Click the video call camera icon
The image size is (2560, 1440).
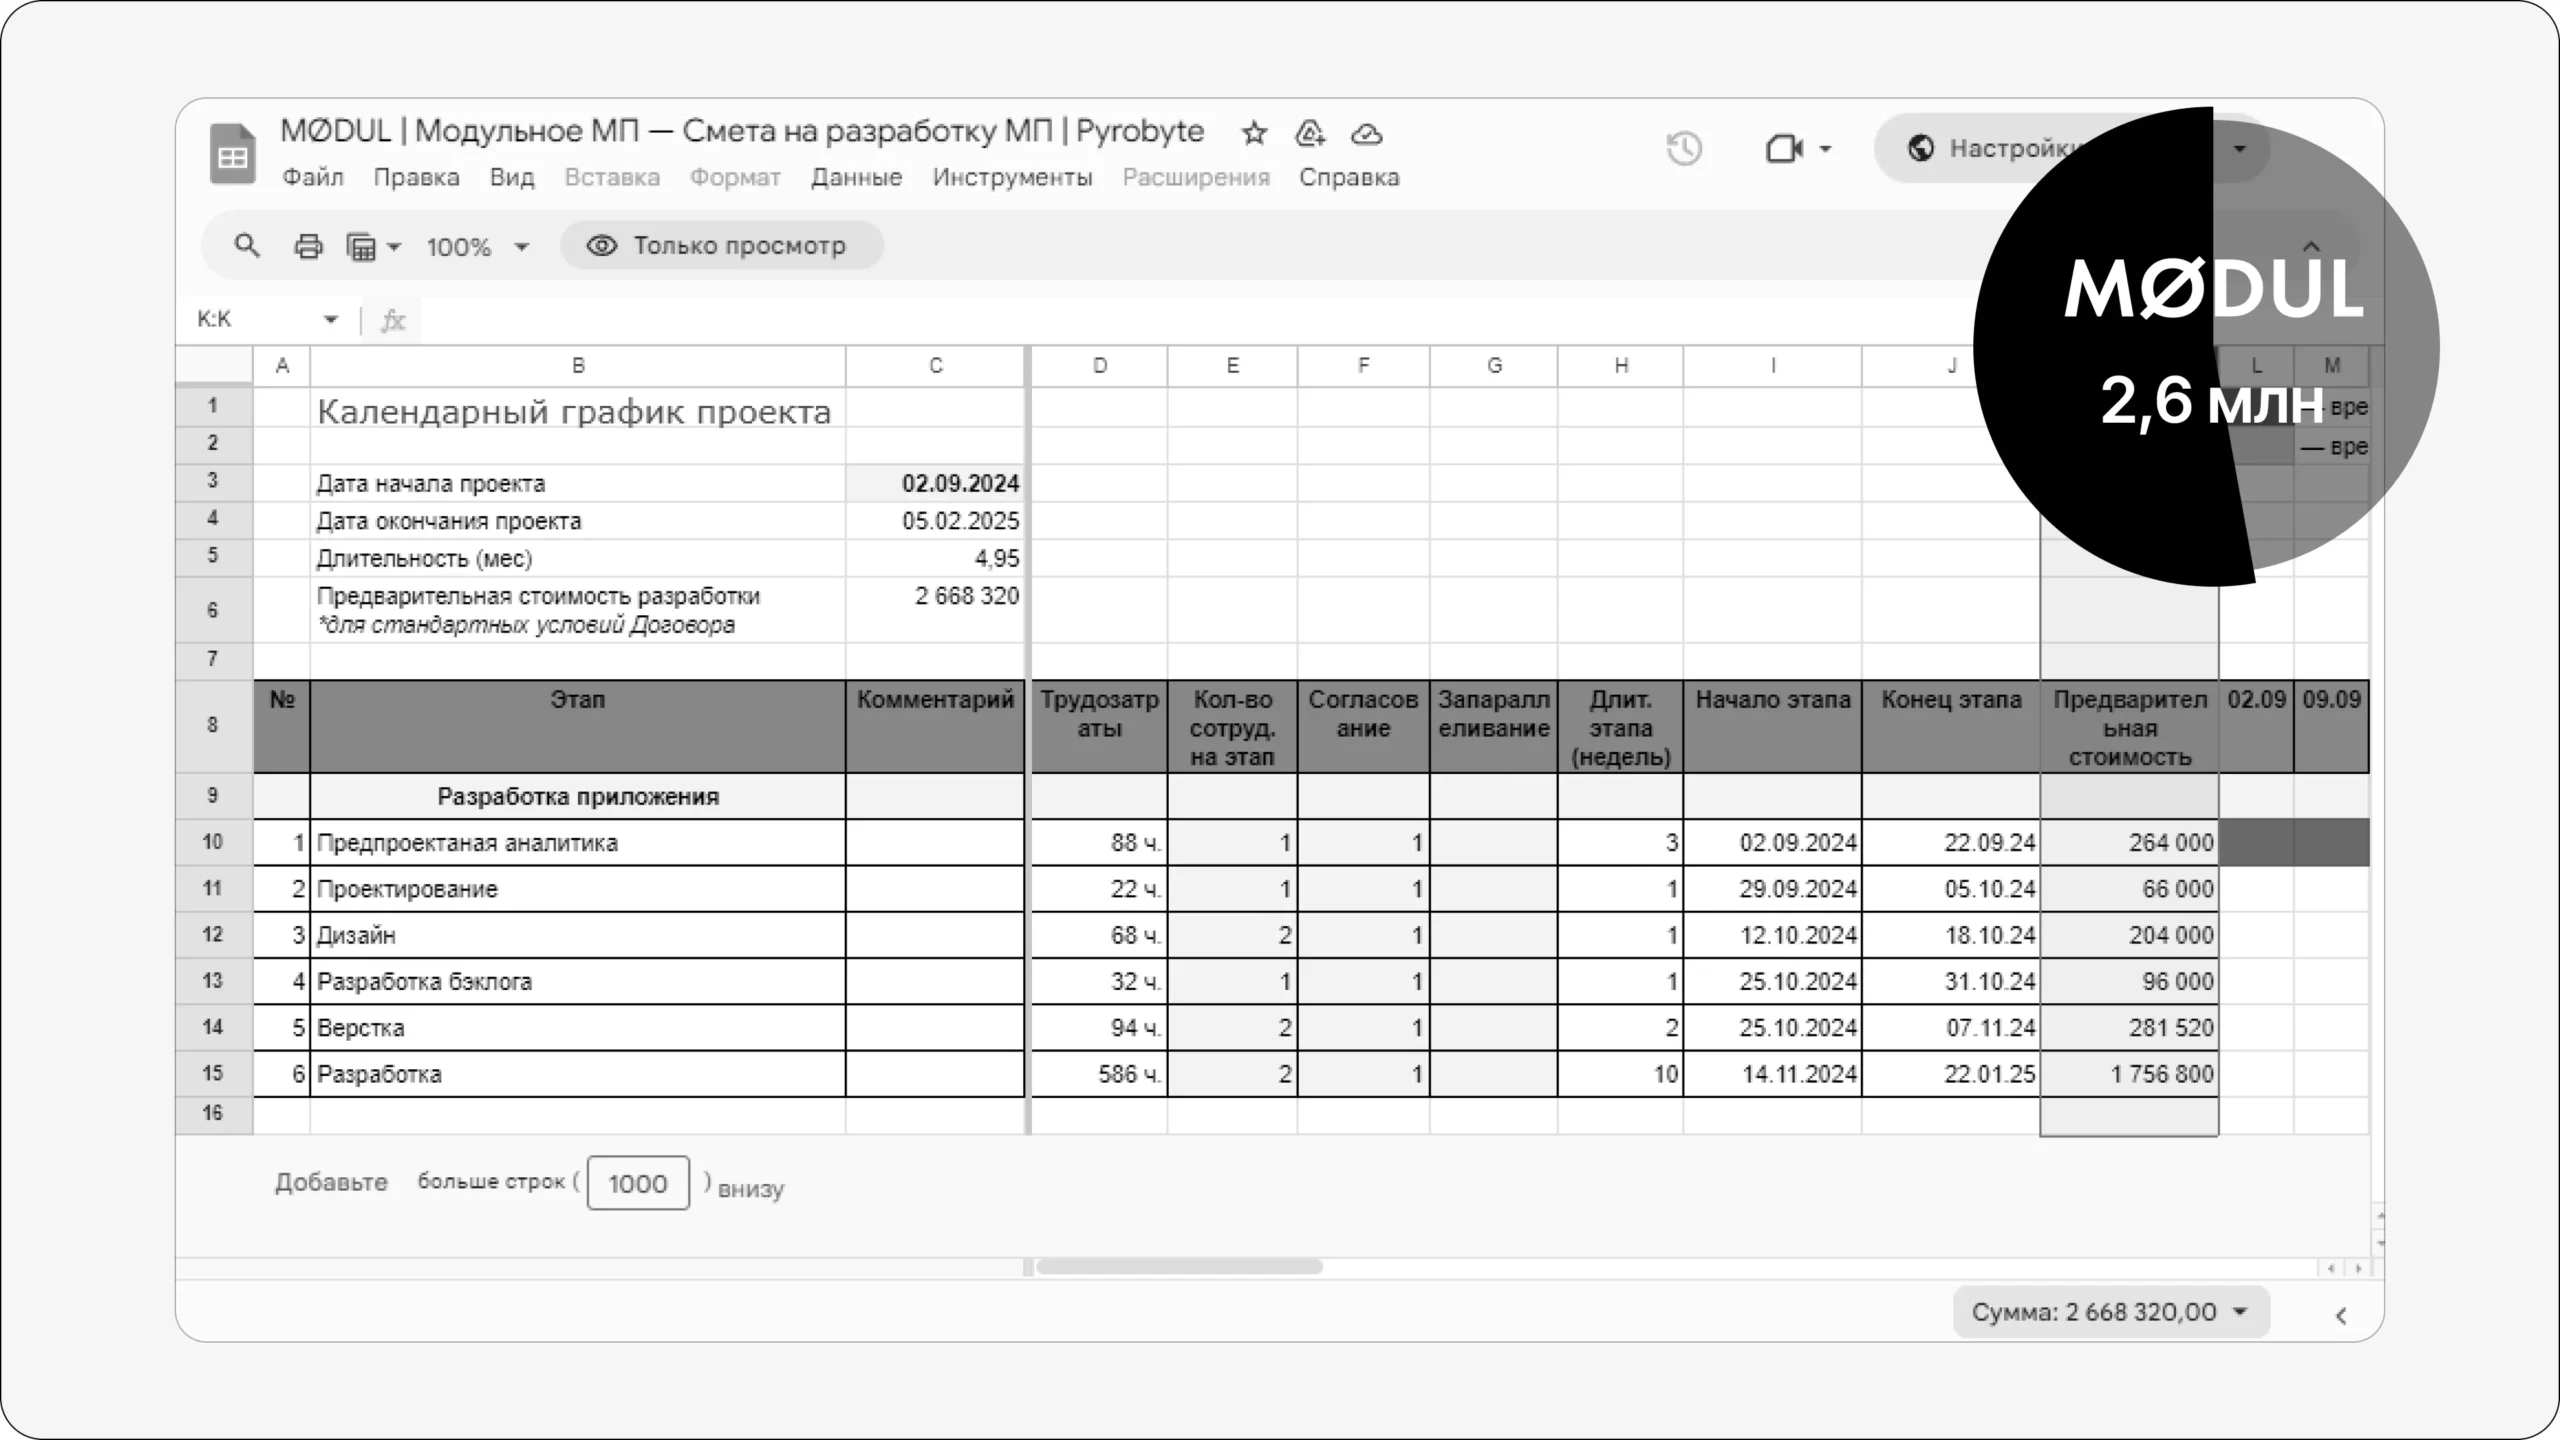[x=1784, y=149]
